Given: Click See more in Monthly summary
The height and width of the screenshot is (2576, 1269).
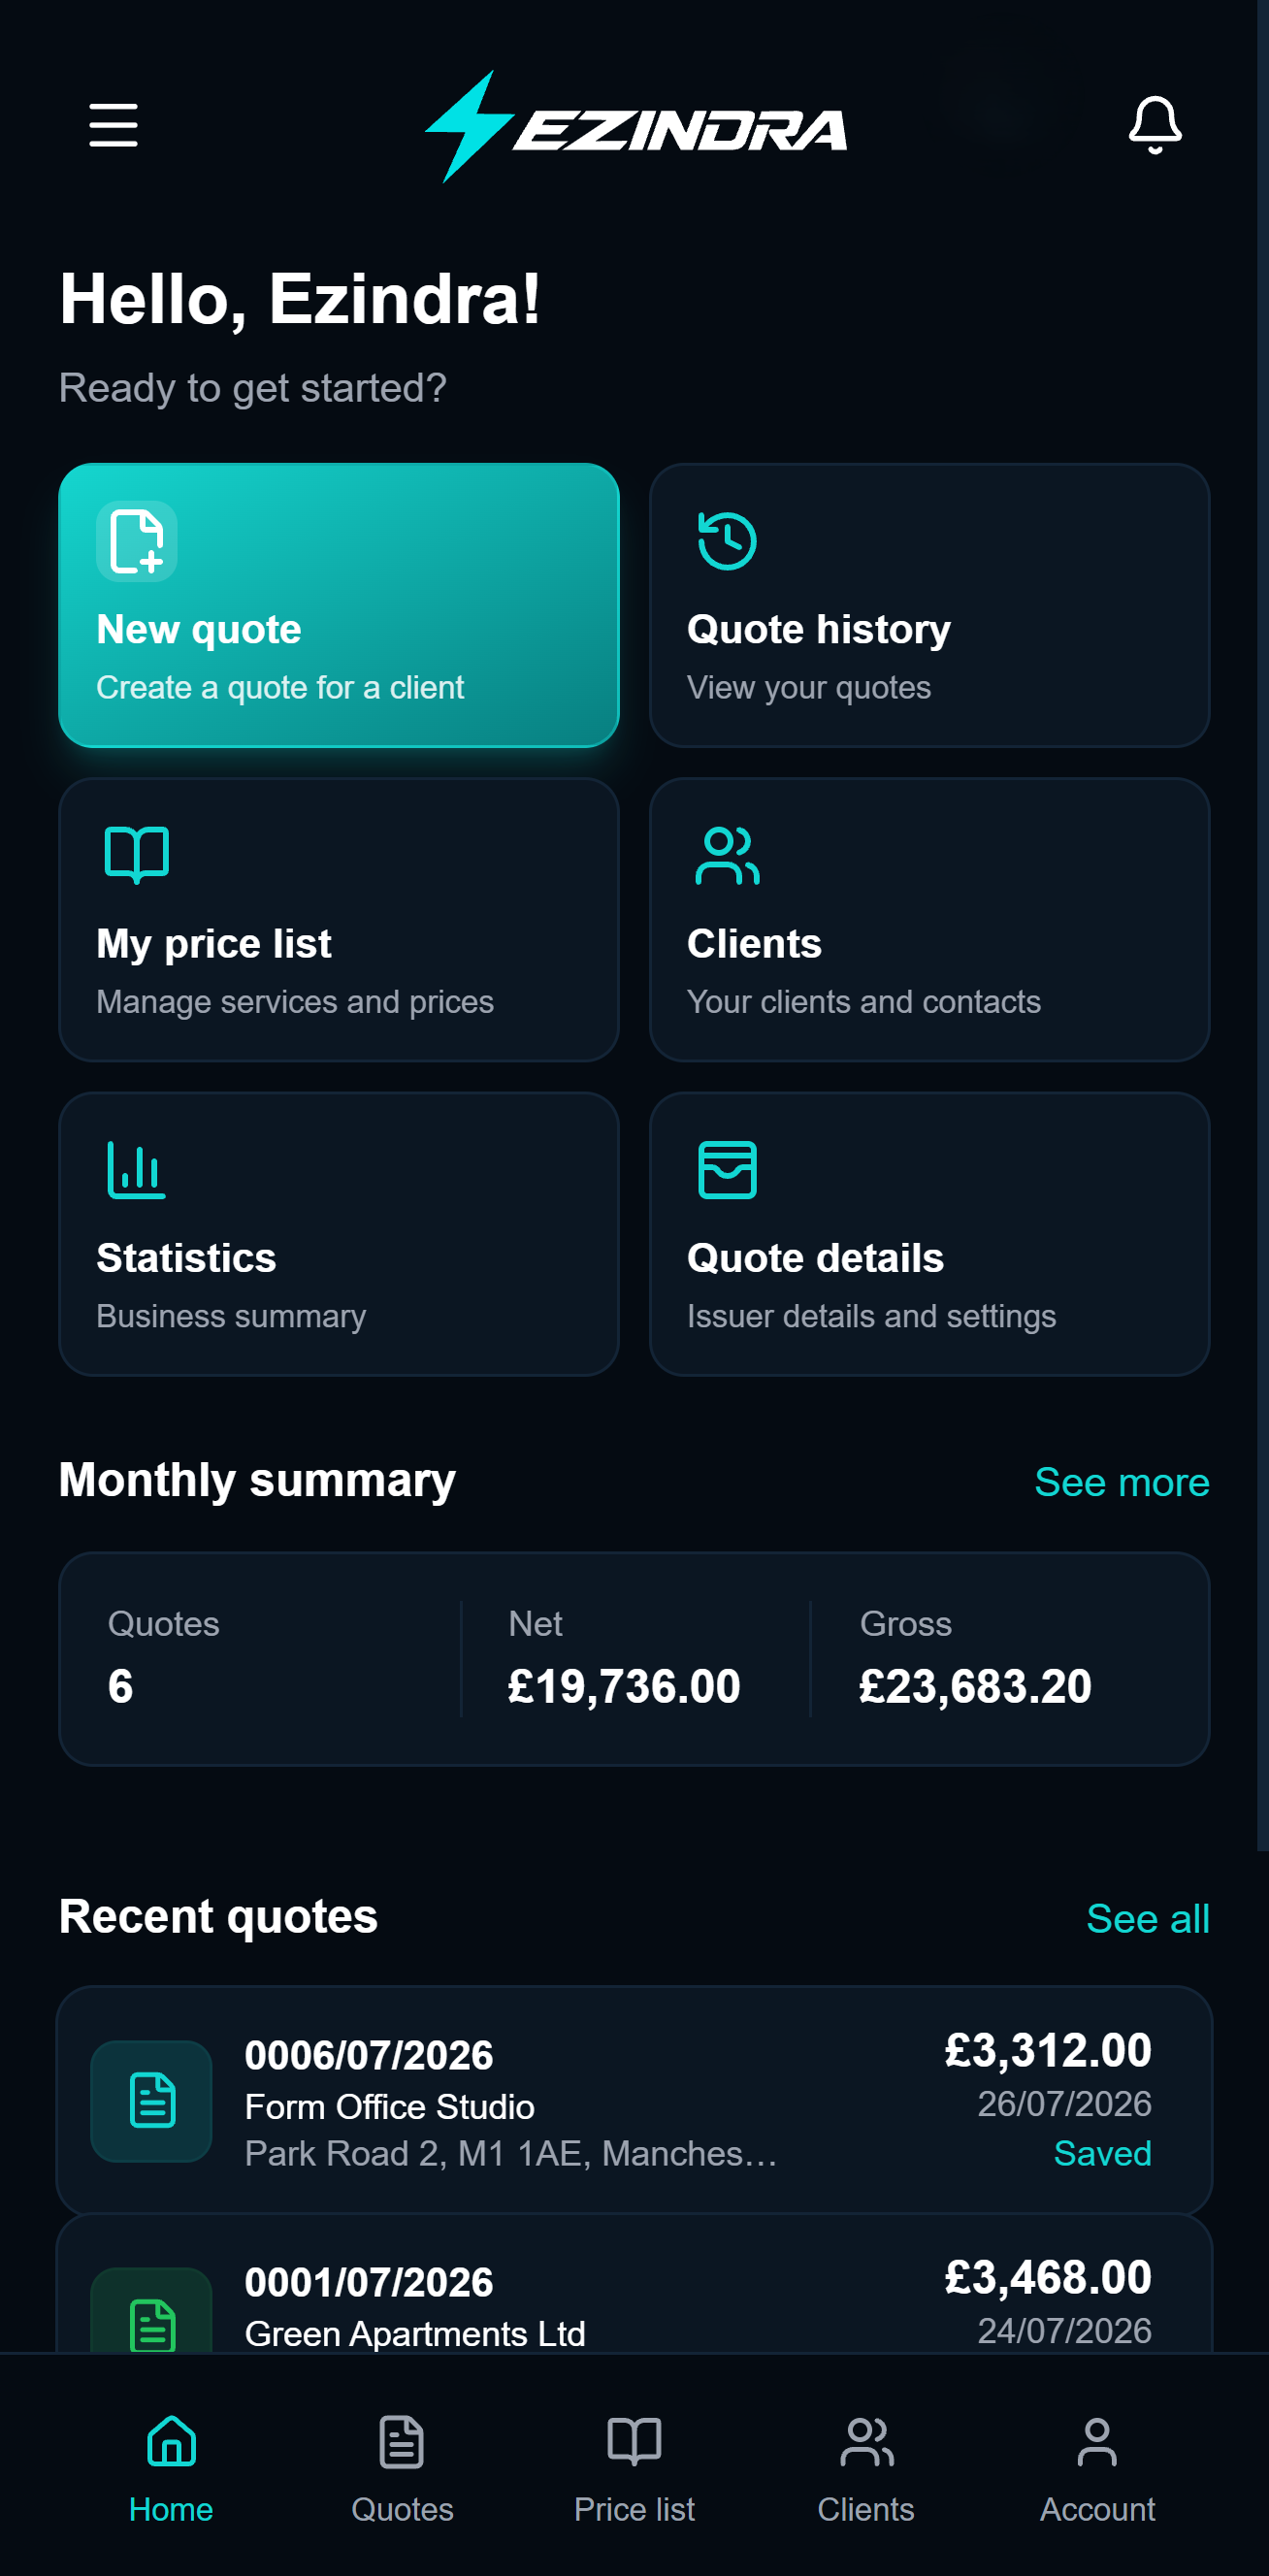Looking at the screenshot, I should [1121, 1481].
